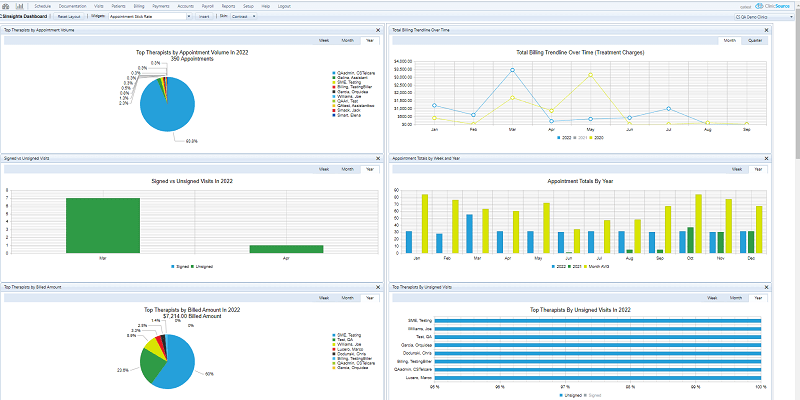Open the bar chart dashboard icon
800x400 pixels.
tap(19, 6)
